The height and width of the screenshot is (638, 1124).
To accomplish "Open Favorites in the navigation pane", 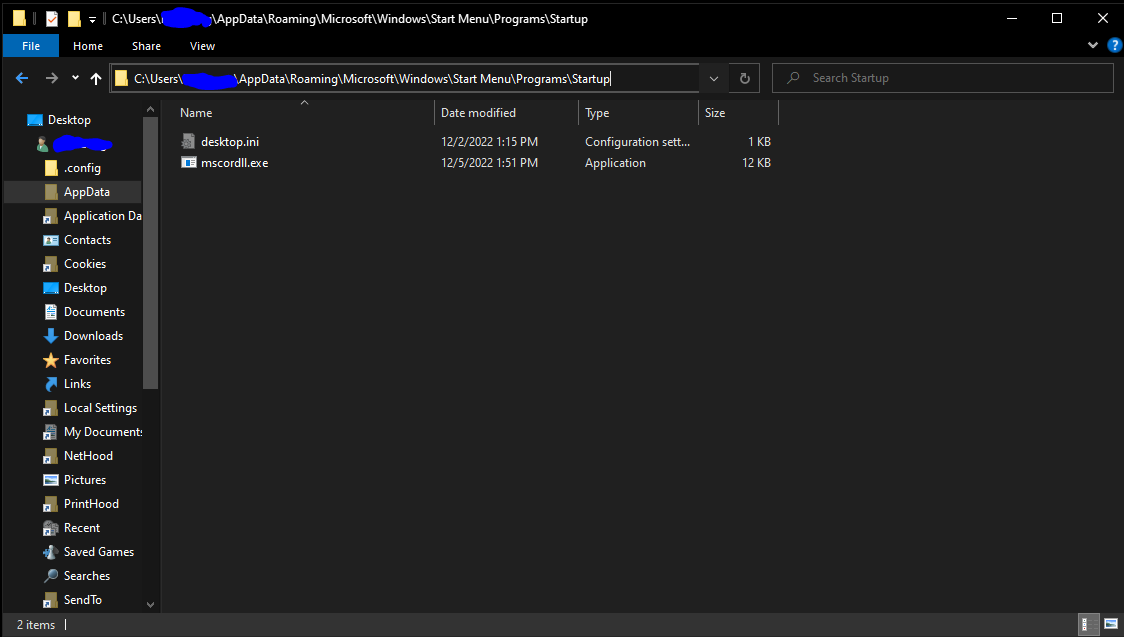I will coord(87,360).
